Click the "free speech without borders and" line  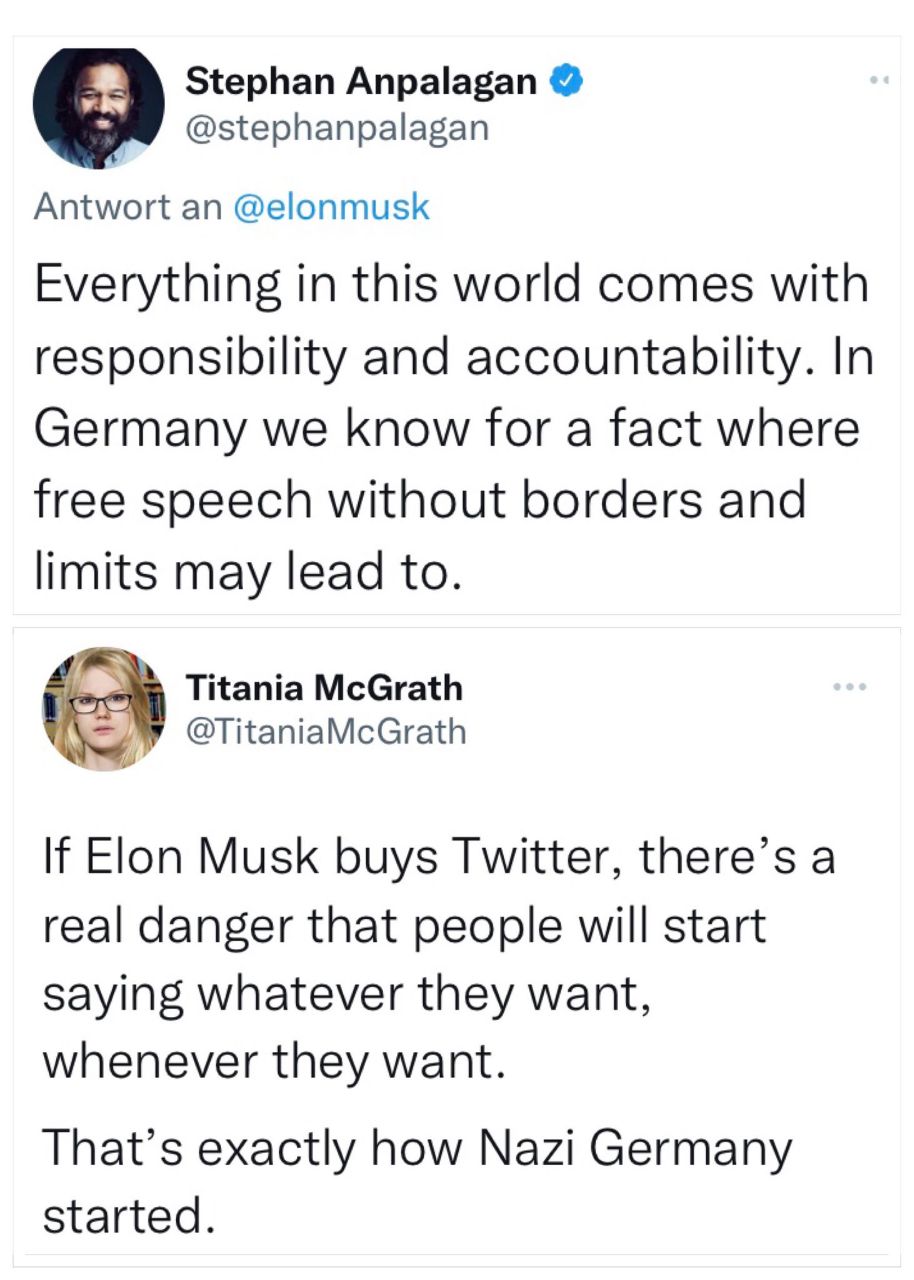click(x=420, y=501)
